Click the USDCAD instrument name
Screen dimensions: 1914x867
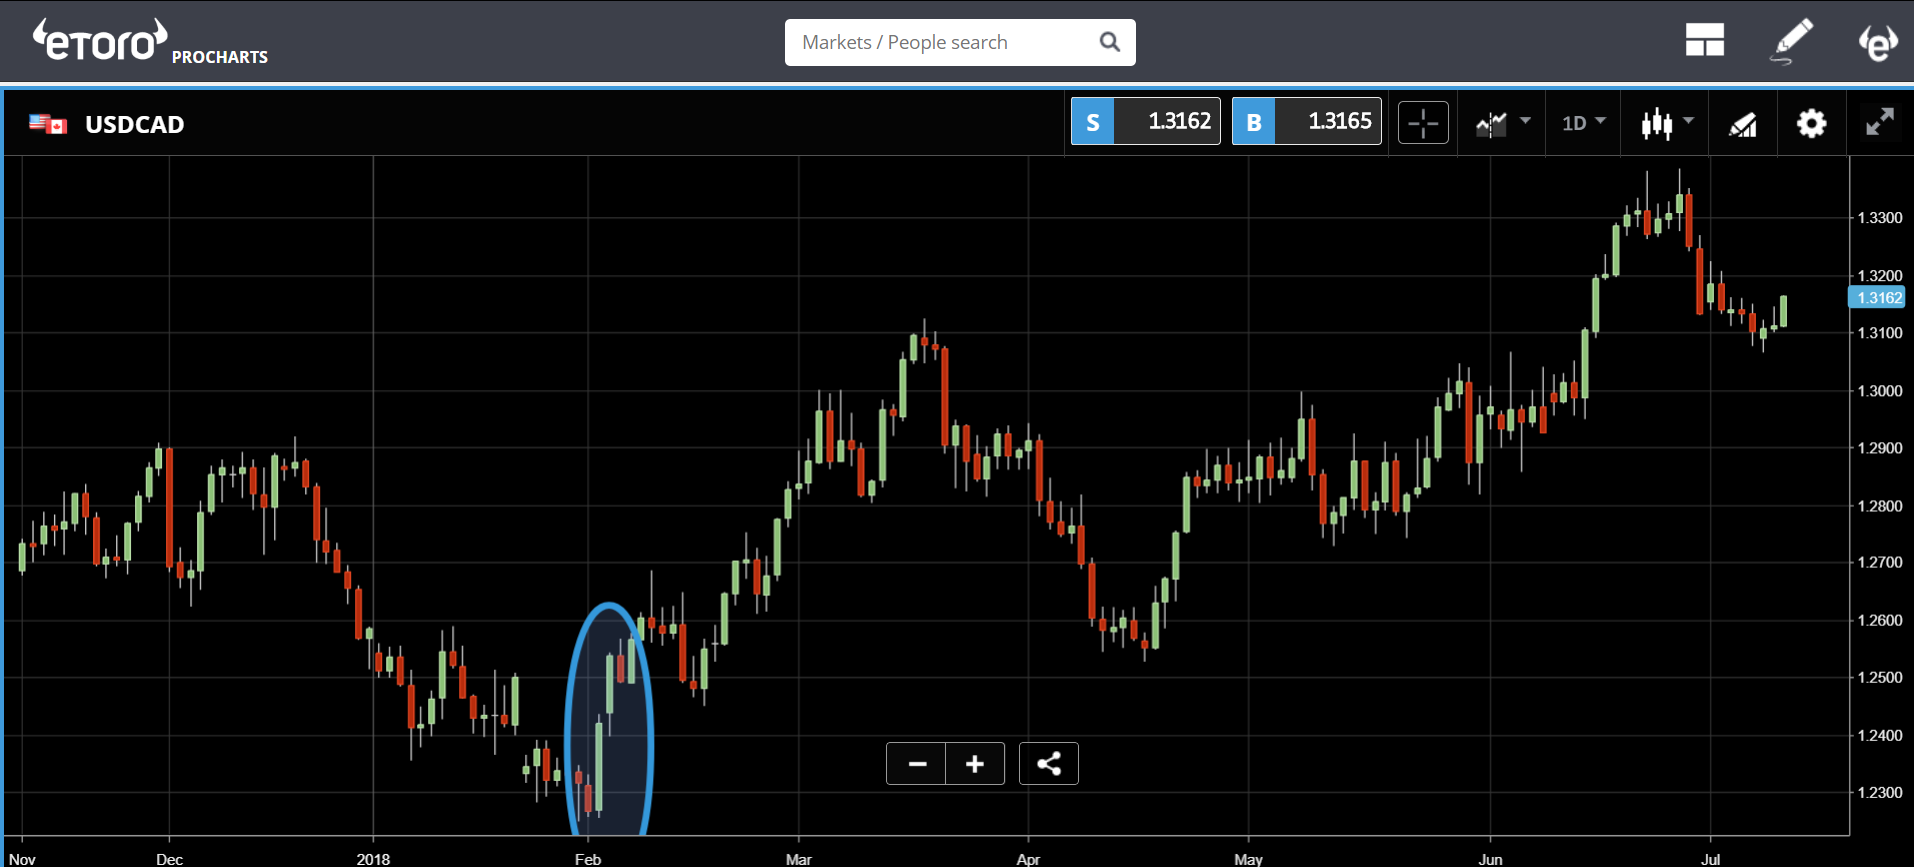point(134,125)
